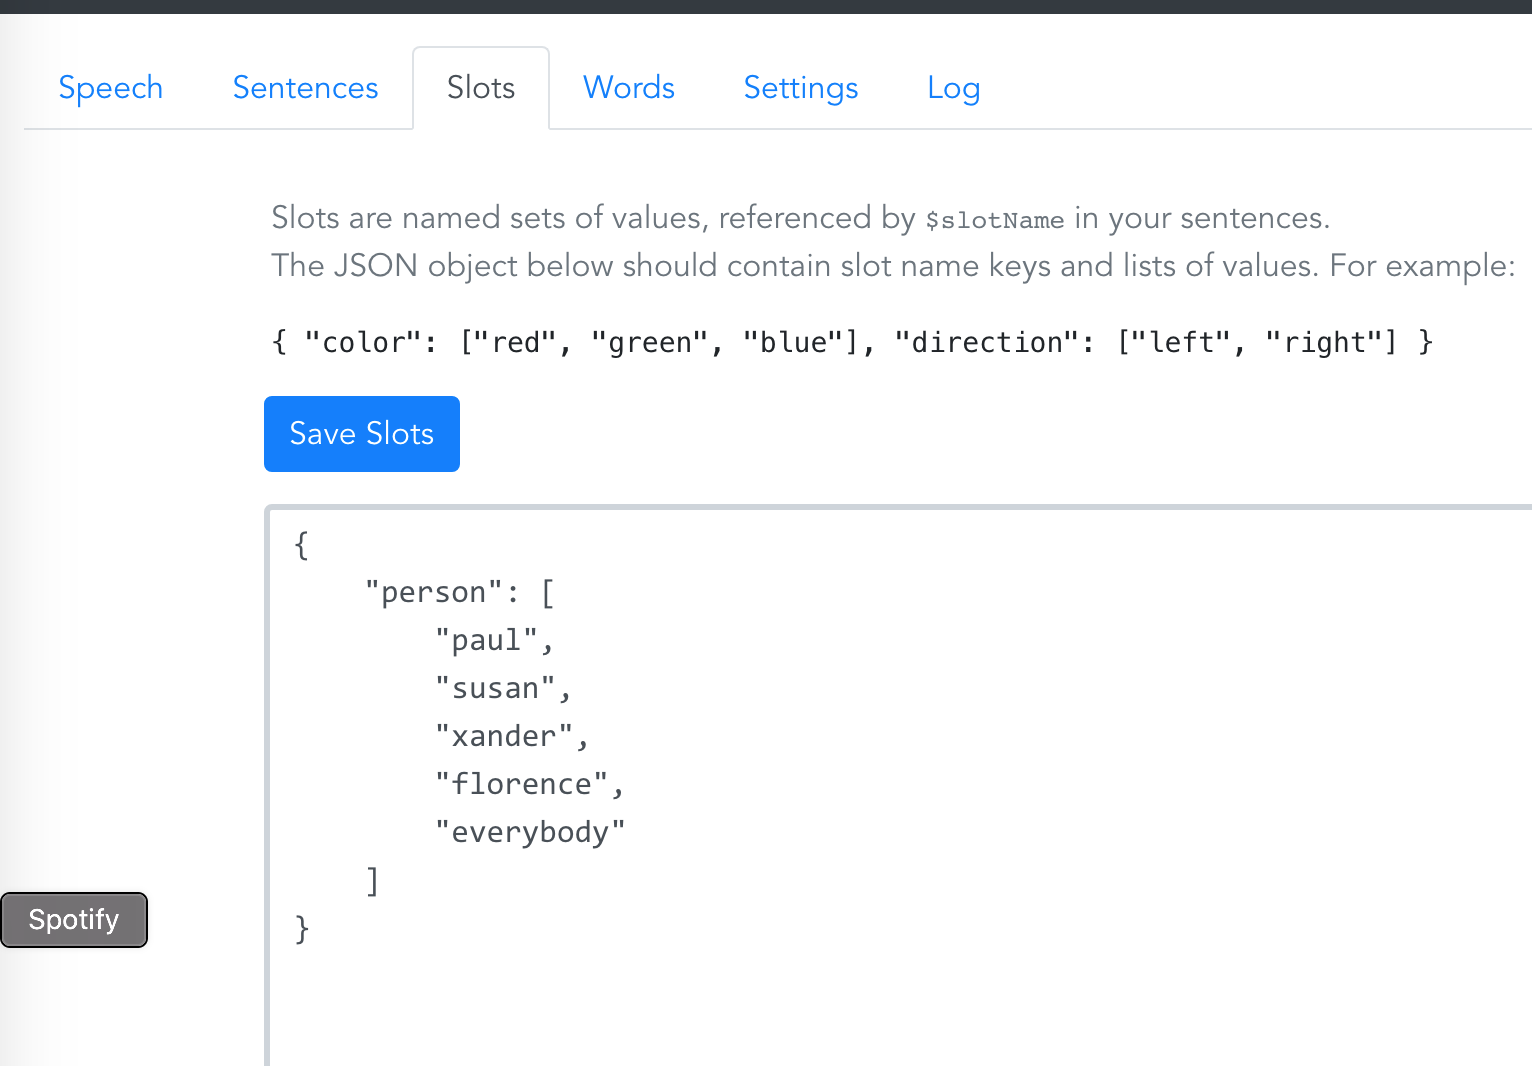This screenshot has width=1532, height=1066.
Task: Go to the Words tab
Action: (x=629, y=88)
